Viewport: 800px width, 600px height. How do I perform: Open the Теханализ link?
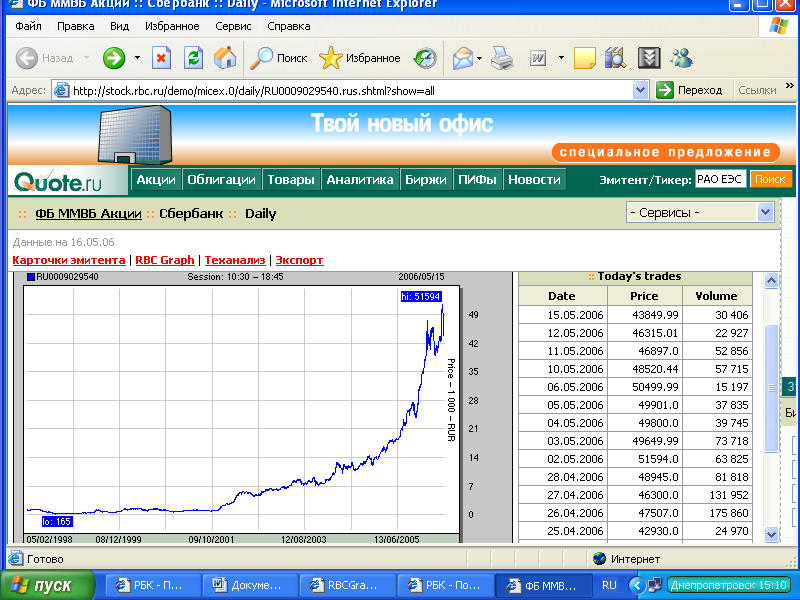235,260
